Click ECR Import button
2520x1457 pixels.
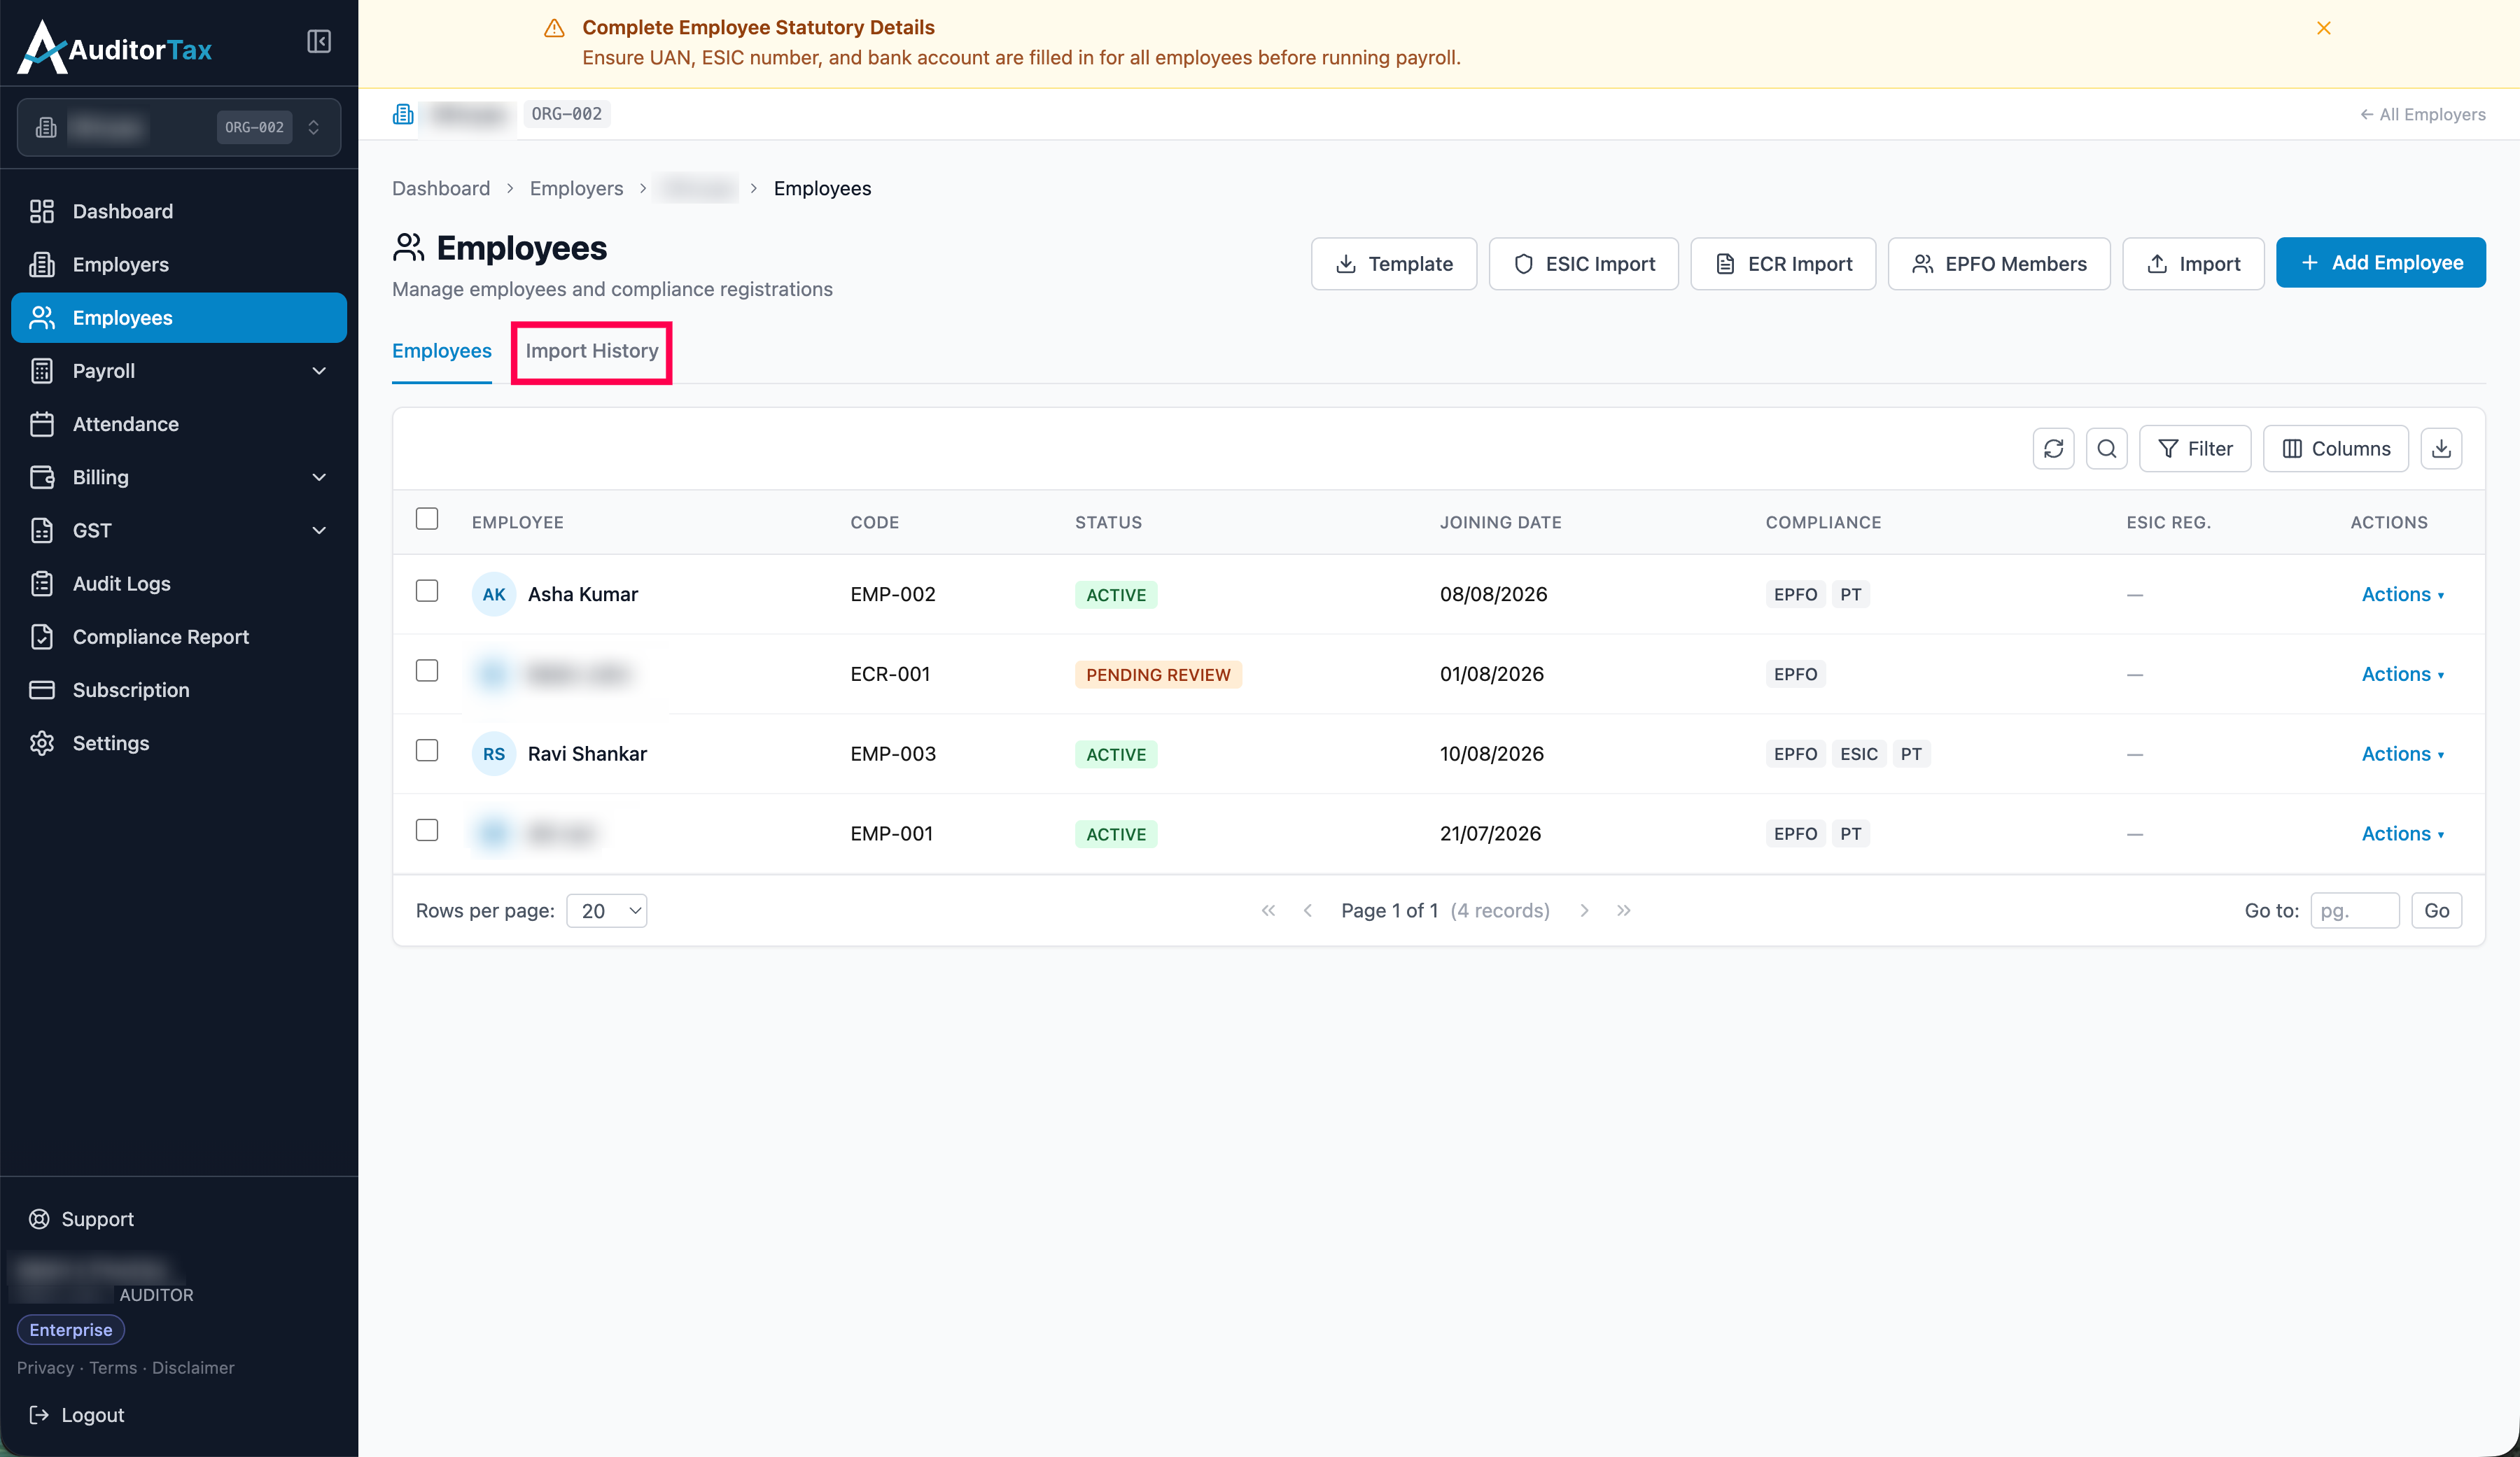click(1783, 264)
